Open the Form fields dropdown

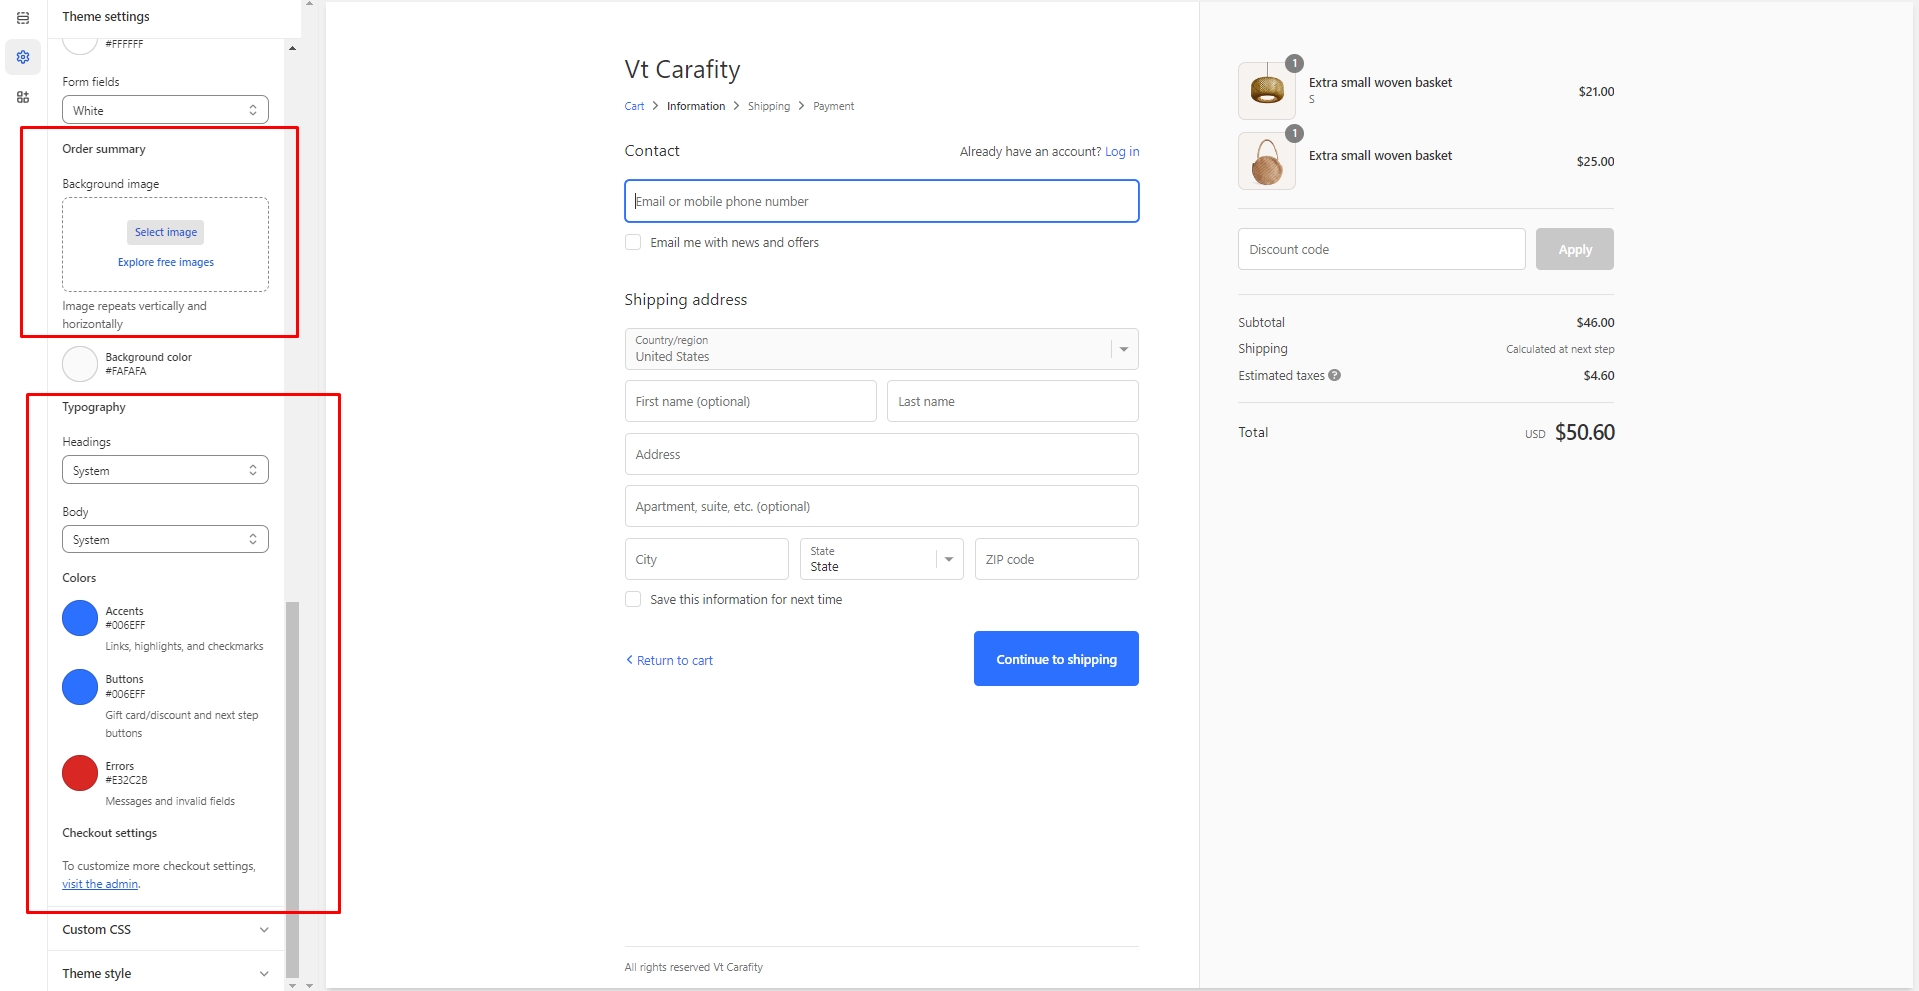pyautogui.click(x=165, y=110)
